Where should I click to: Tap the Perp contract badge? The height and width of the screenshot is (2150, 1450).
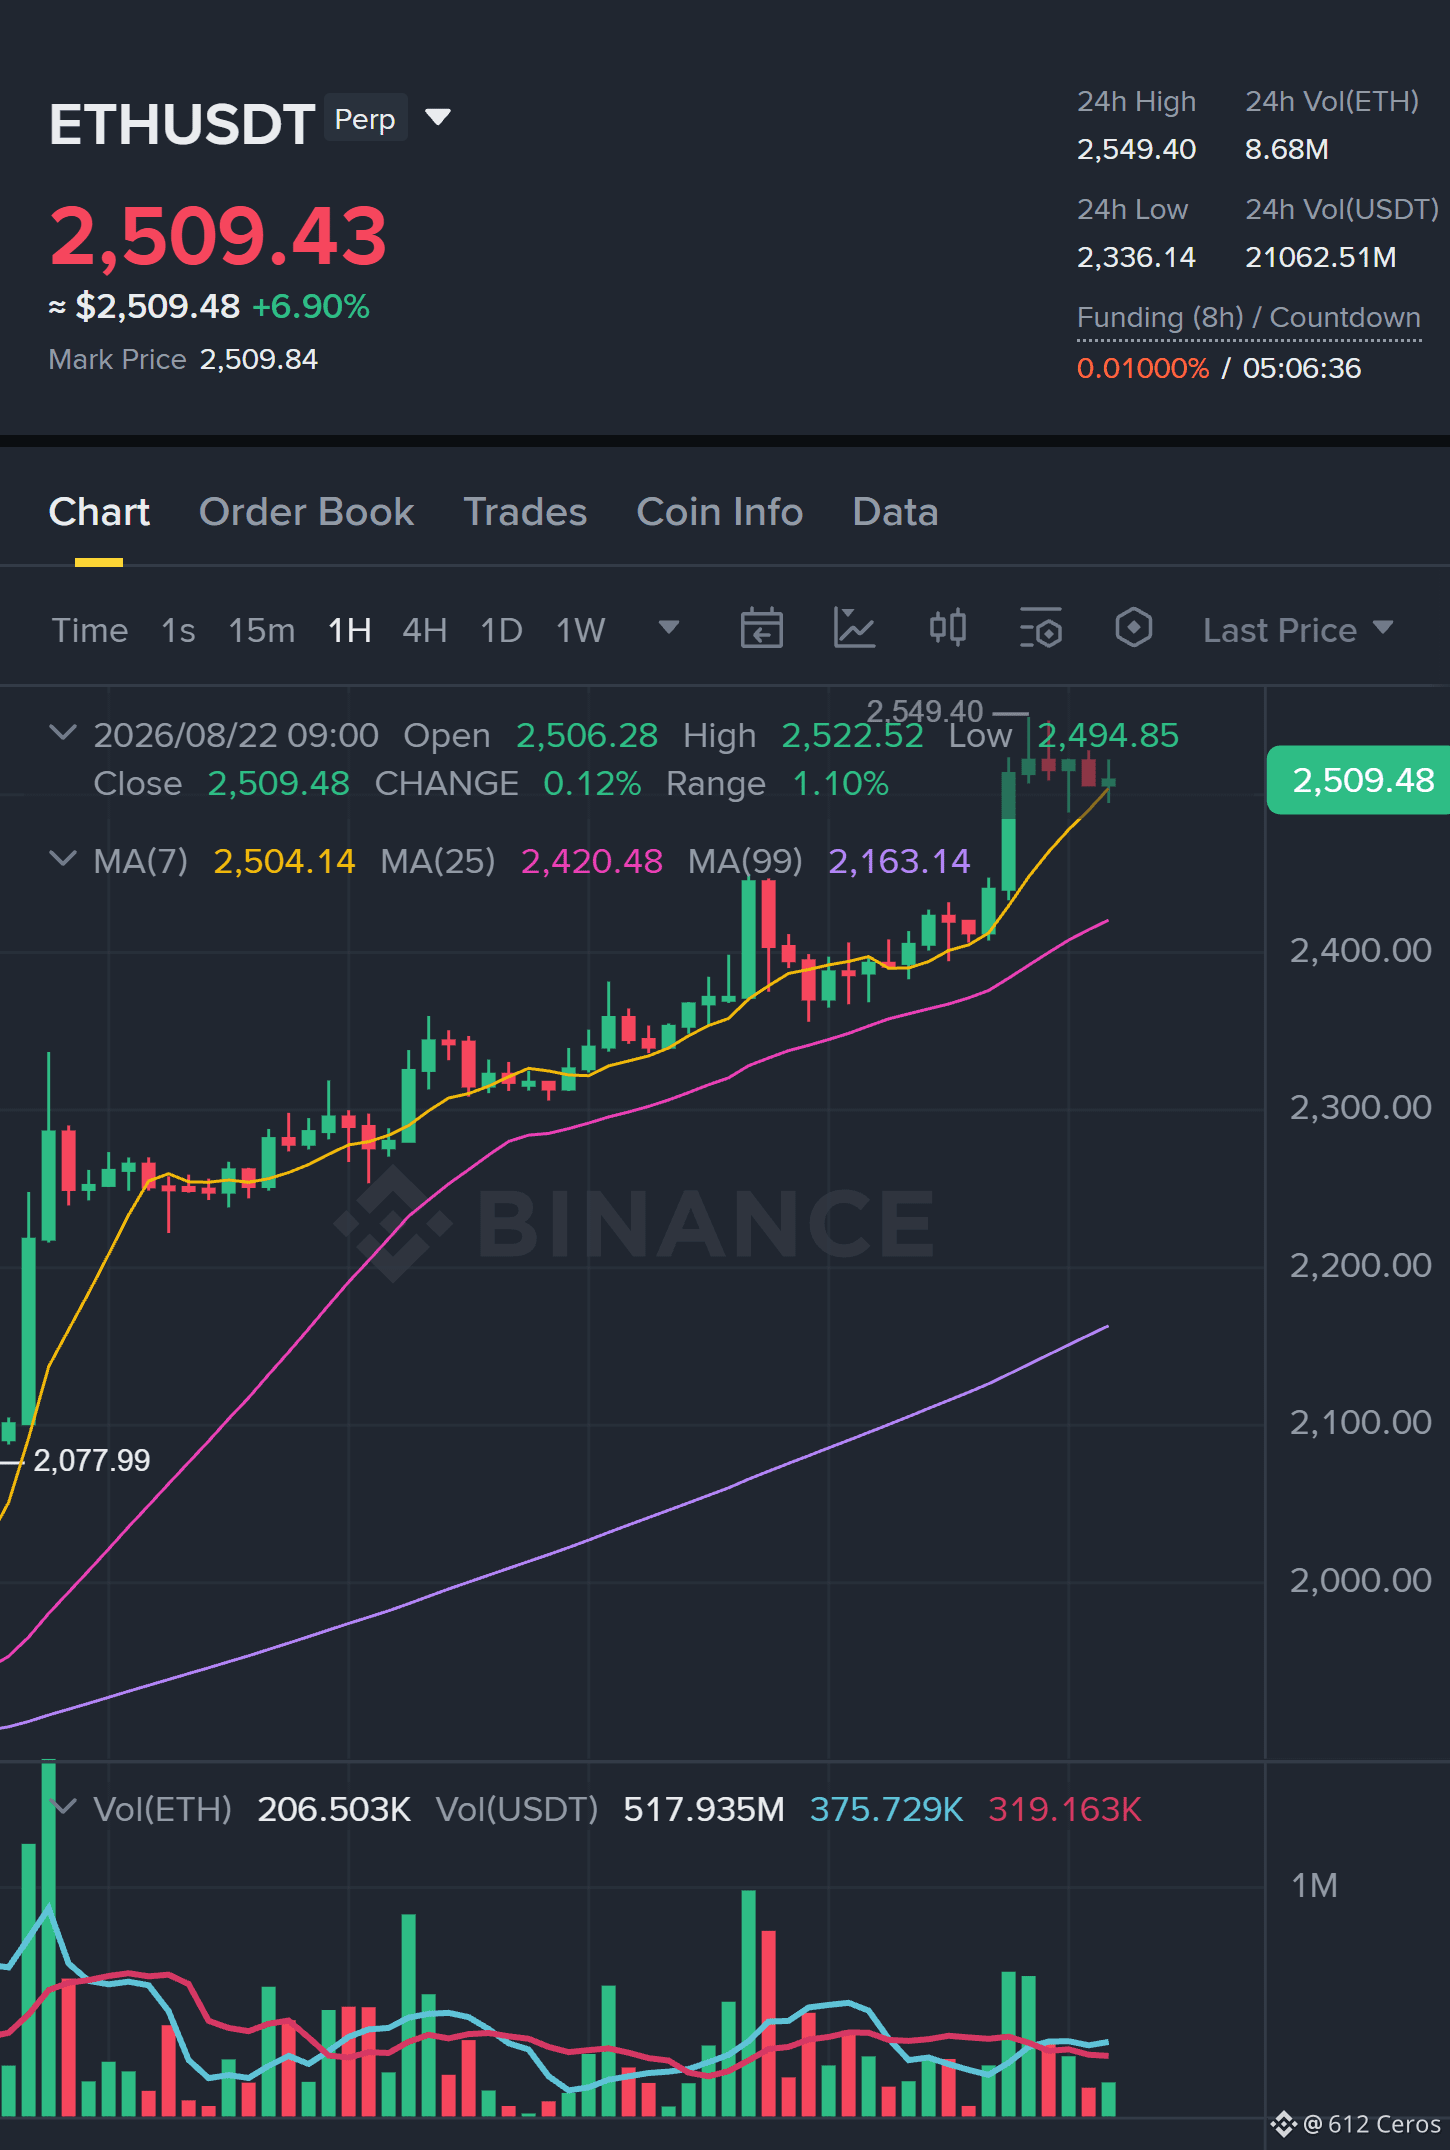[x=365, y=119]
